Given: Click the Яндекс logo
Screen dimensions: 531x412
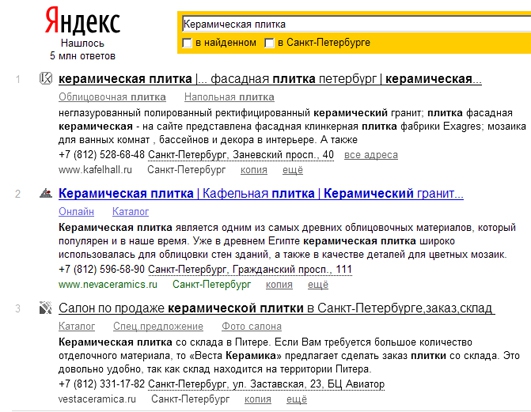Looking at the screenshot, I should coord(82,22).
